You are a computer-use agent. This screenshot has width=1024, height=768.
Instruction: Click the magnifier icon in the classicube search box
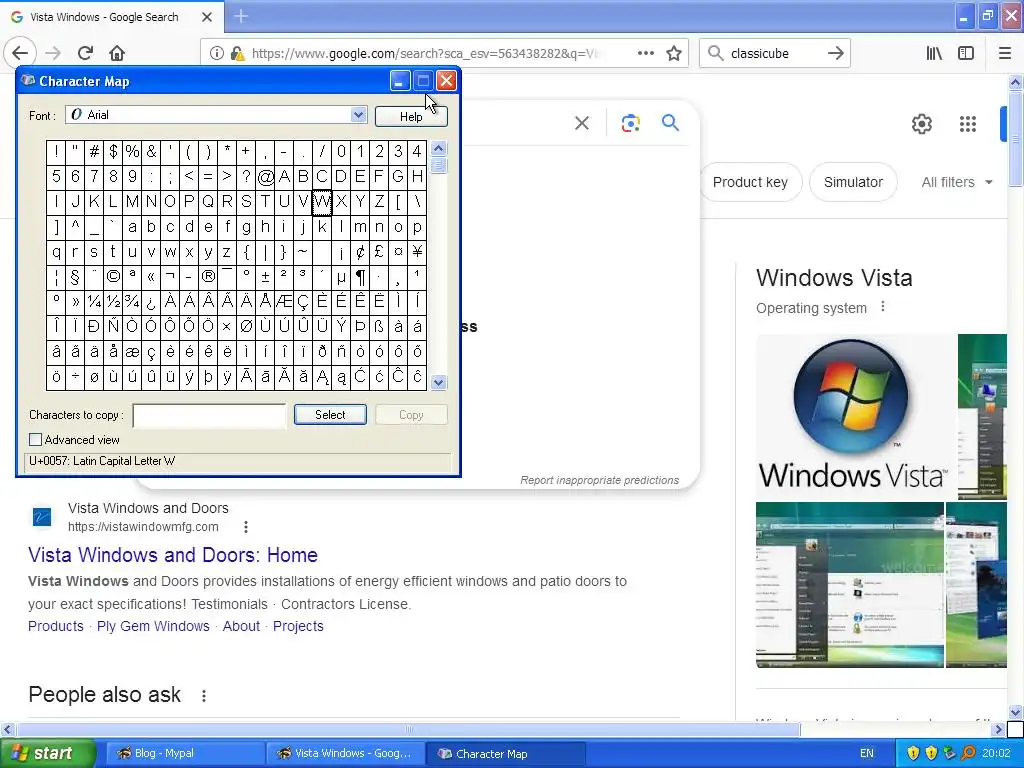tap(716, 53)
